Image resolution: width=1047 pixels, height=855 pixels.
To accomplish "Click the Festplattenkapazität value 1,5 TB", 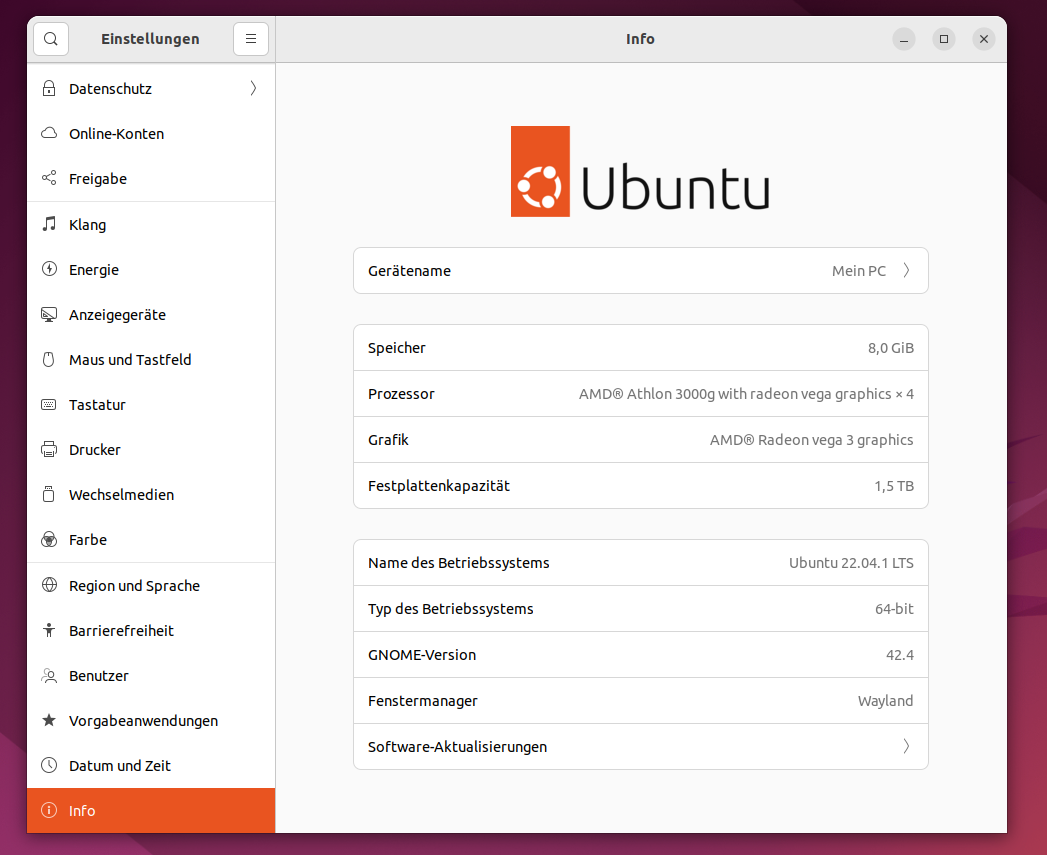I will coord(894,486).
